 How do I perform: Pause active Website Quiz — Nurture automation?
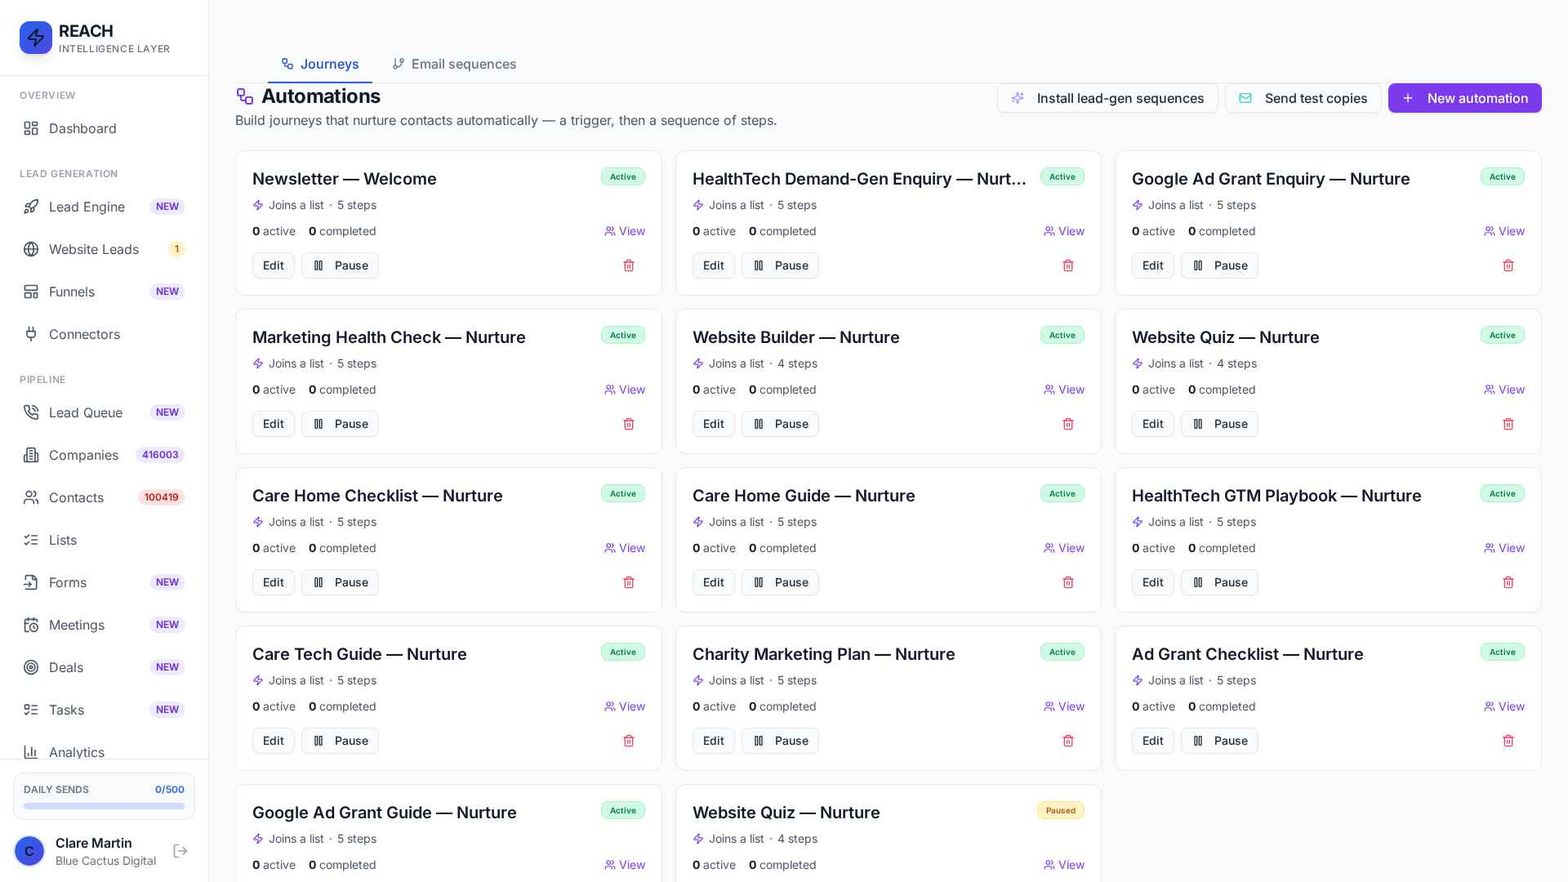[x=1220, y=424]
